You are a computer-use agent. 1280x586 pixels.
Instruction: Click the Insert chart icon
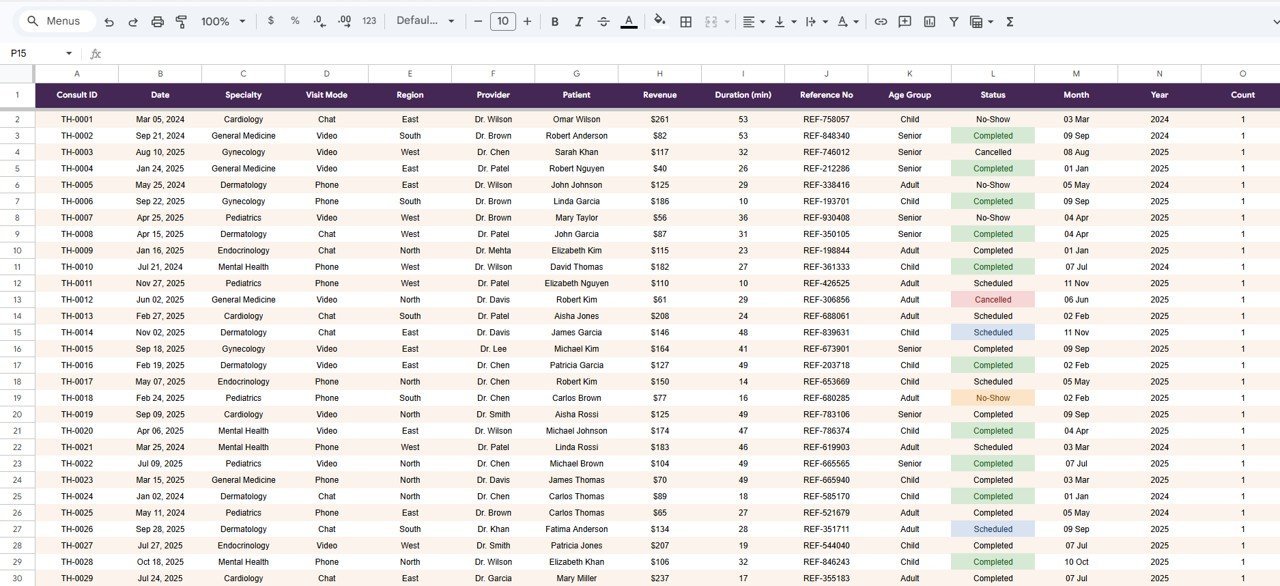pyautogui.click(x=930, y=21)
